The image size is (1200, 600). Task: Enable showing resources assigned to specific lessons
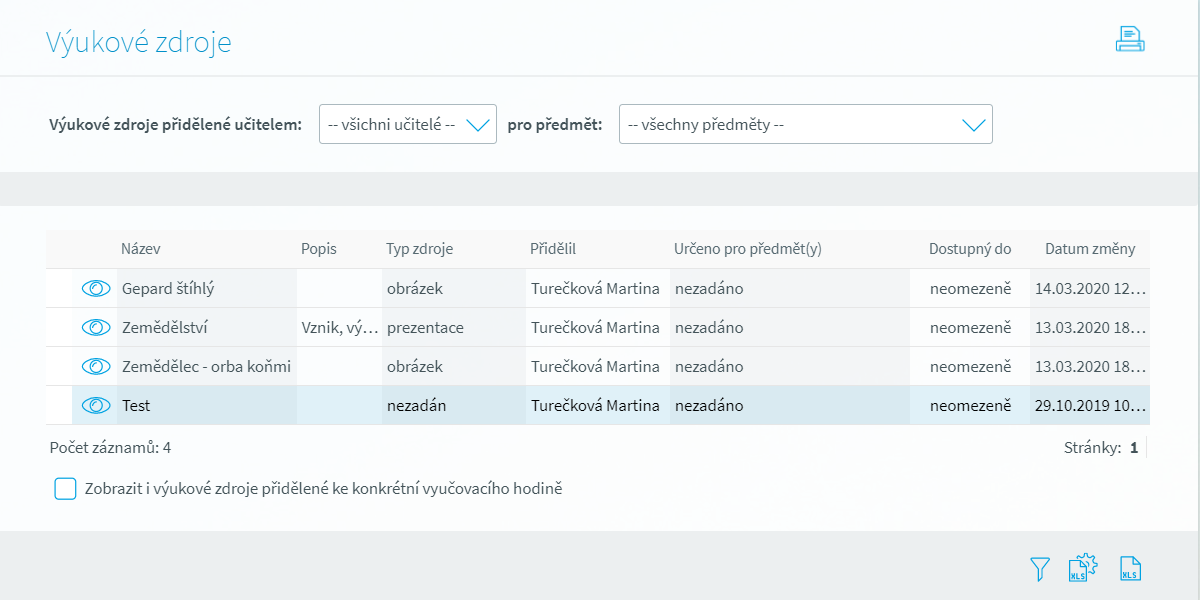65,489
